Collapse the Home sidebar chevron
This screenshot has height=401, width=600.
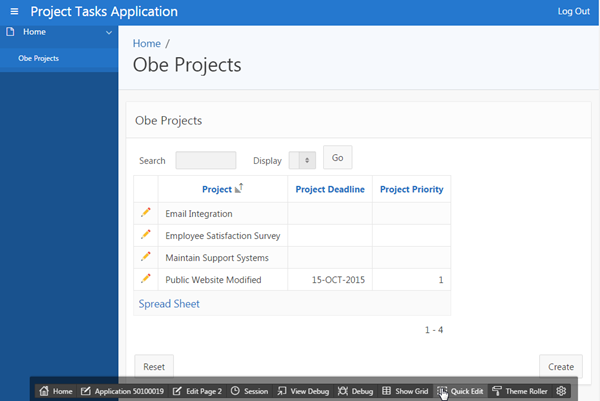click(109, 33)
